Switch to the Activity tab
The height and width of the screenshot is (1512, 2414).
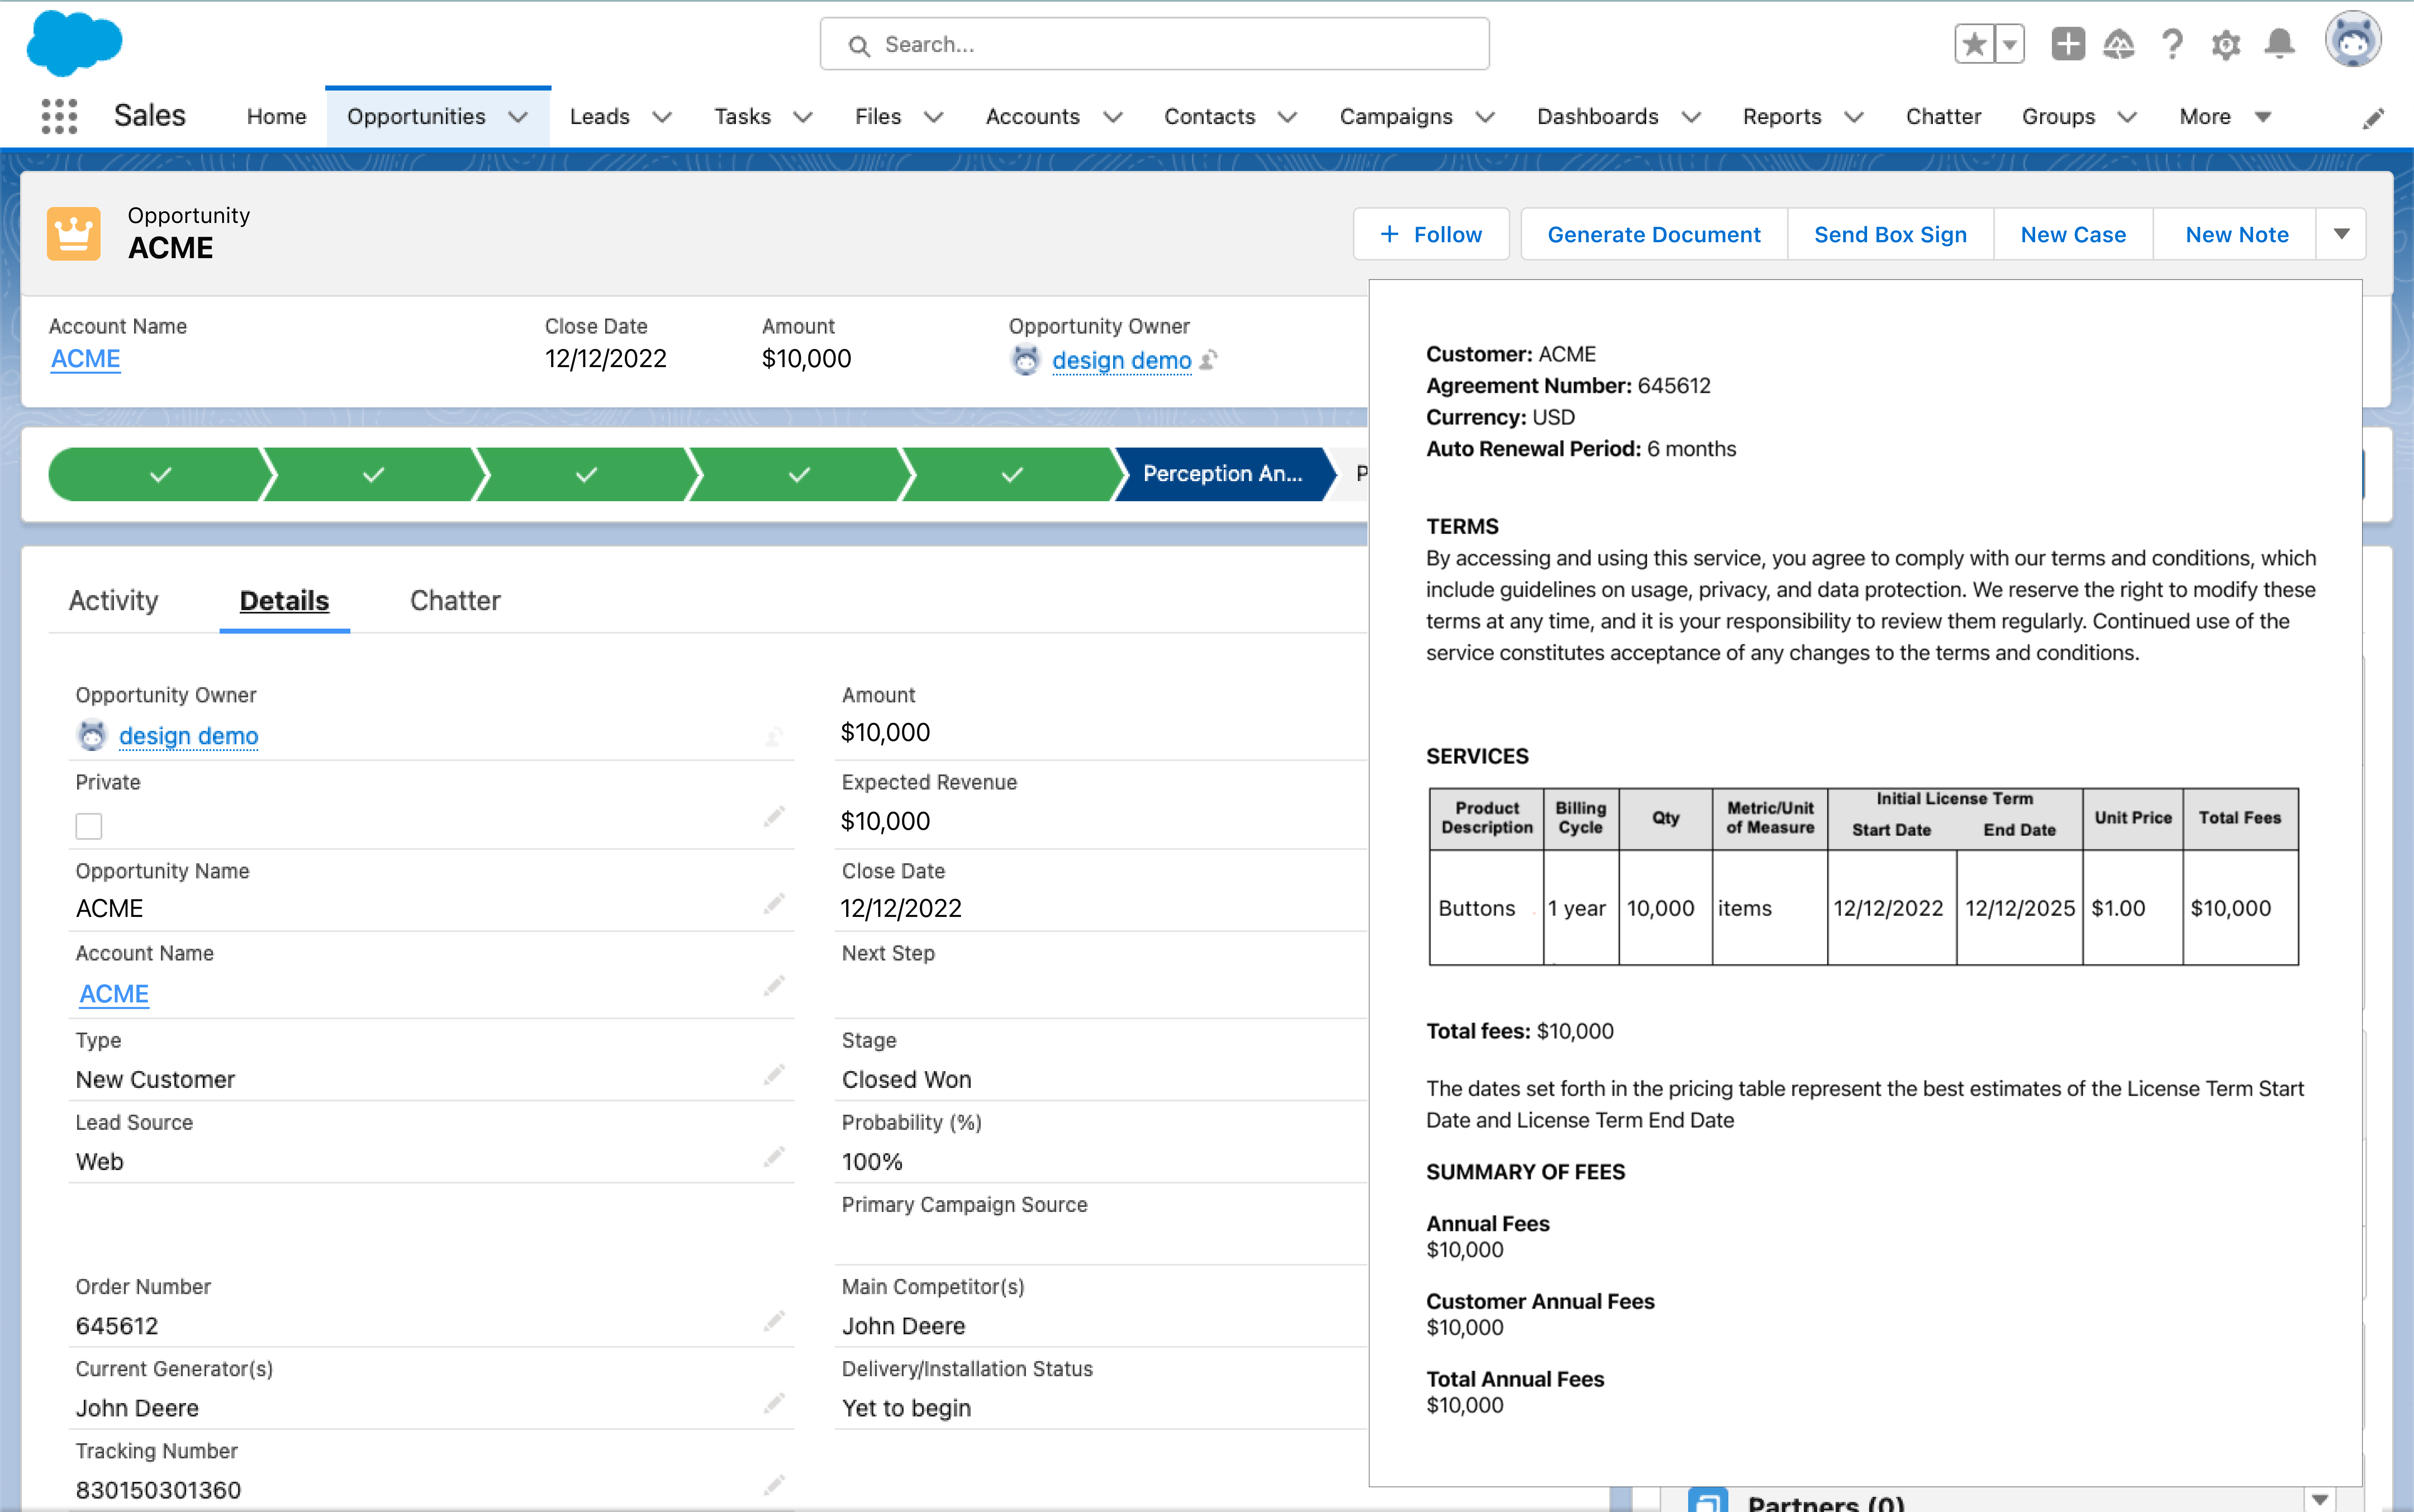coord(113,600)
